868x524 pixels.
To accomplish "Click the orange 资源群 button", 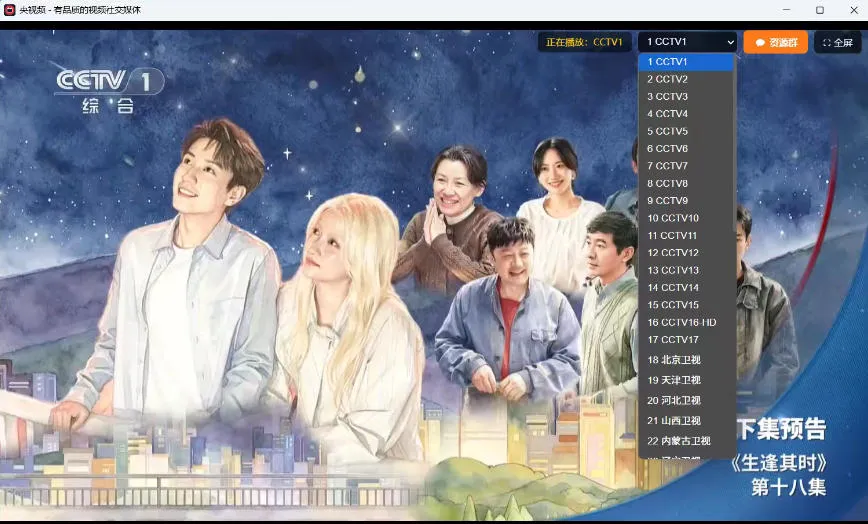I will 776,42.
